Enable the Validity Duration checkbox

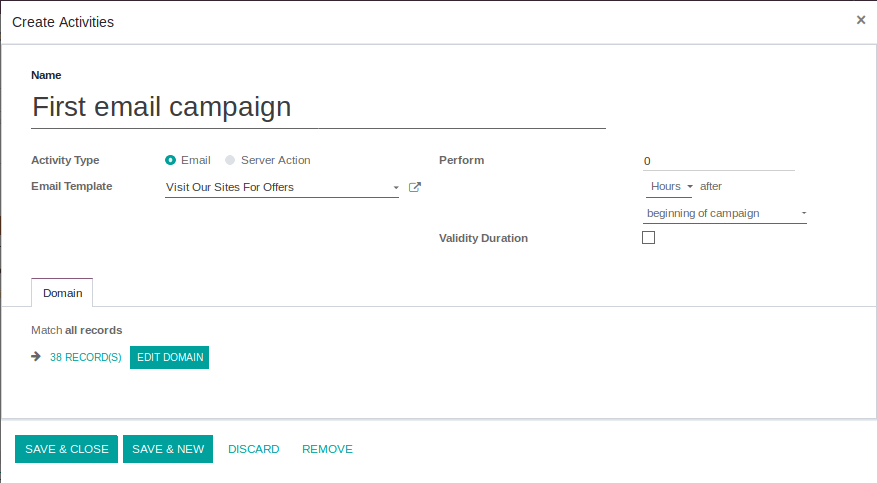click(648, 238)
